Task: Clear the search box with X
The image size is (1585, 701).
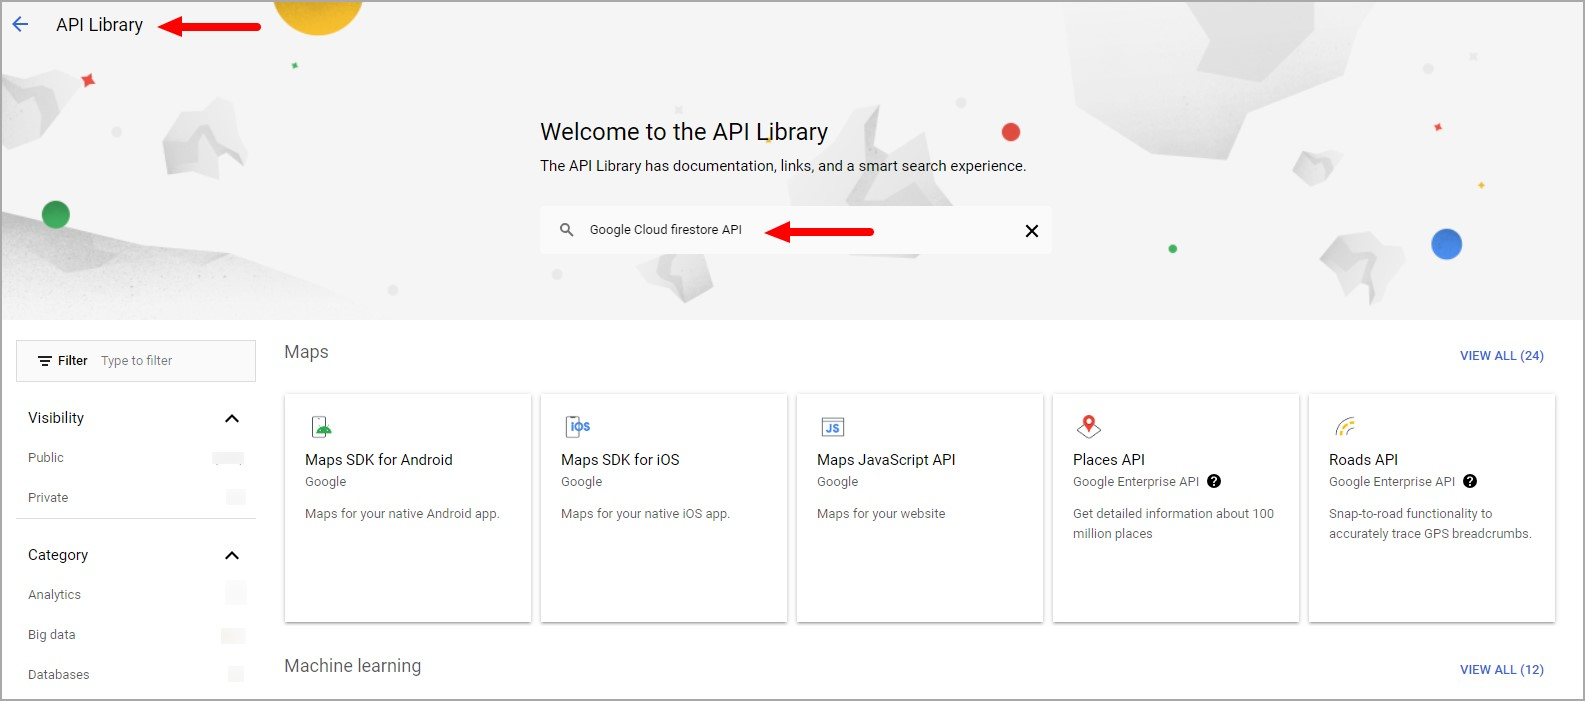Action: 1032,231
